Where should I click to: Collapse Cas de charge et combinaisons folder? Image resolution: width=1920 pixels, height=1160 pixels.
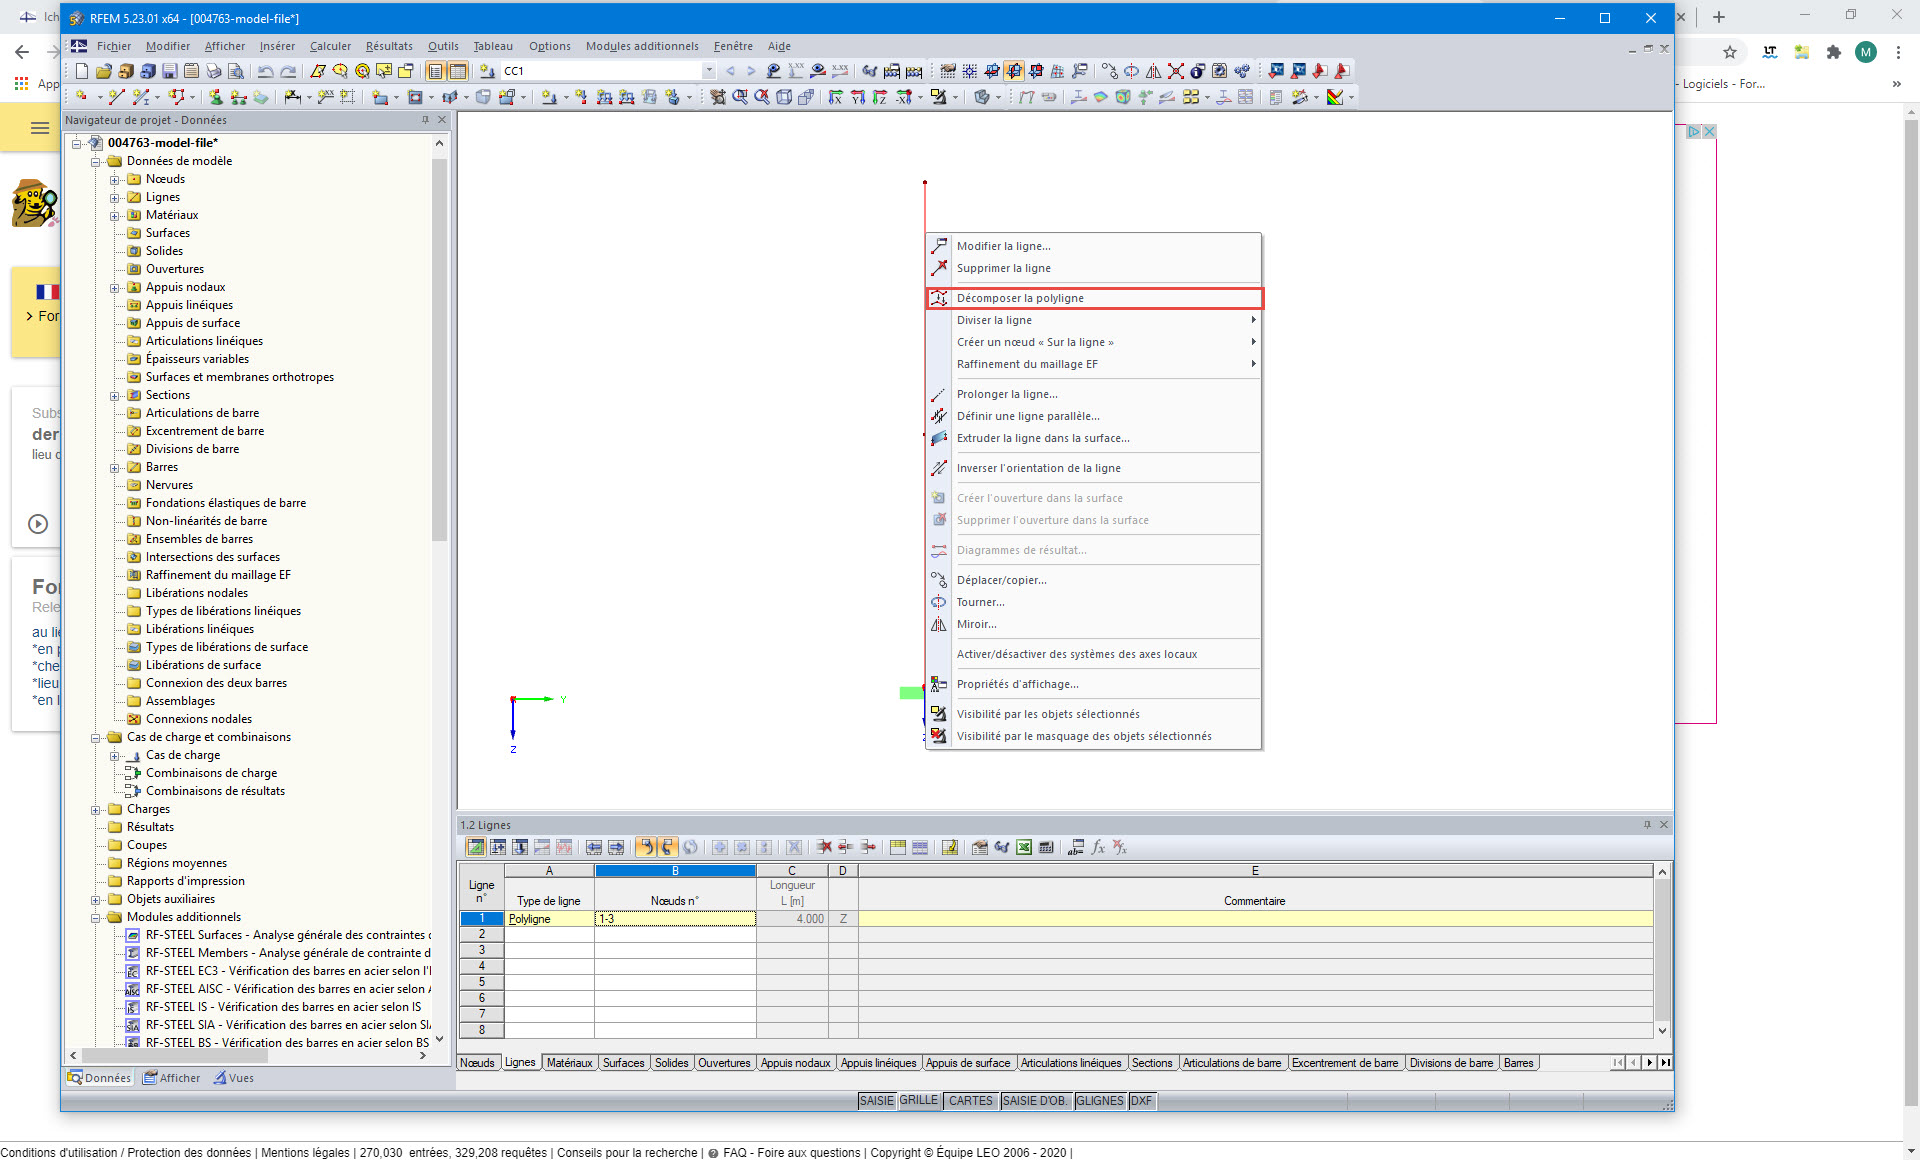pos(96,738)
